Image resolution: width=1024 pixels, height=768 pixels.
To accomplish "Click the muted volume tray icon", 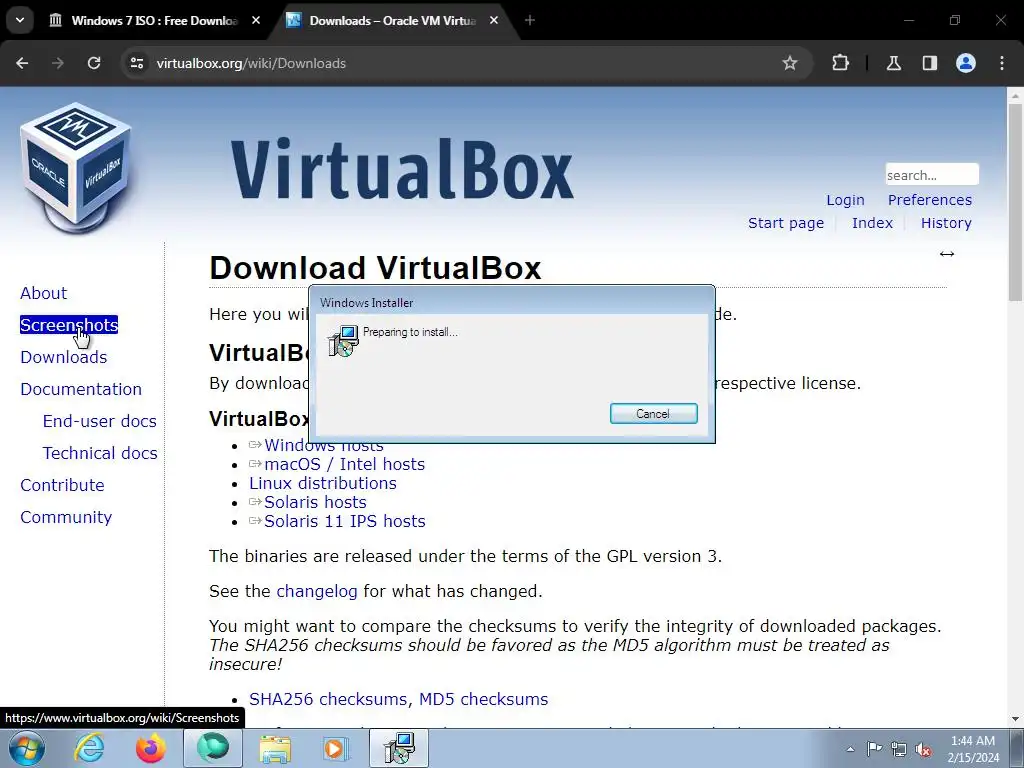I will pos(923,749).
